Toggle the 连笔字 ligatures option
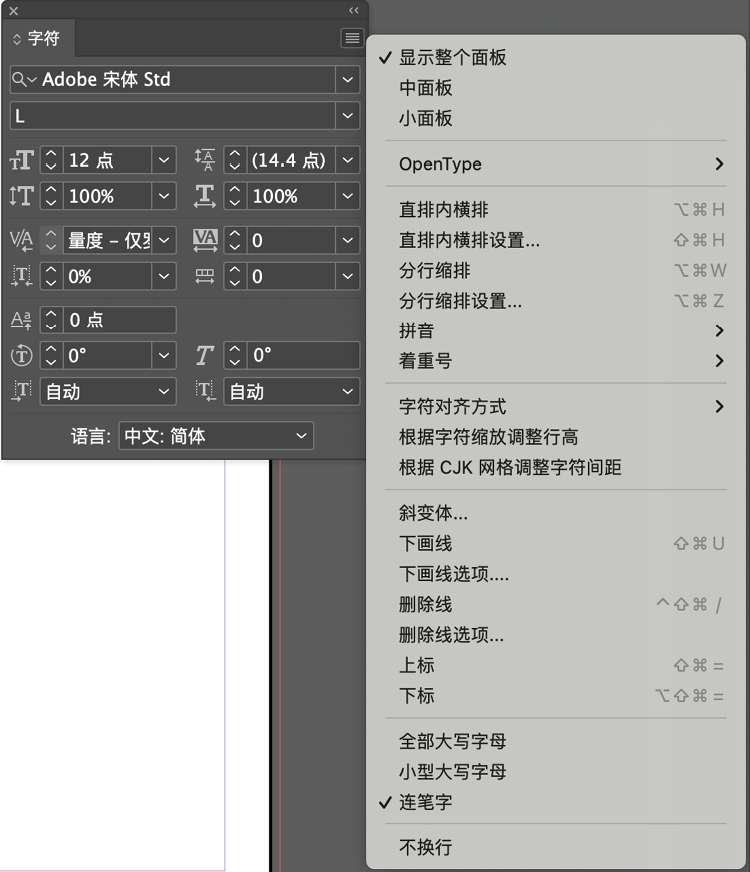Image resolution: width=750 pixels, height=872 pixels. click(426, 802)
